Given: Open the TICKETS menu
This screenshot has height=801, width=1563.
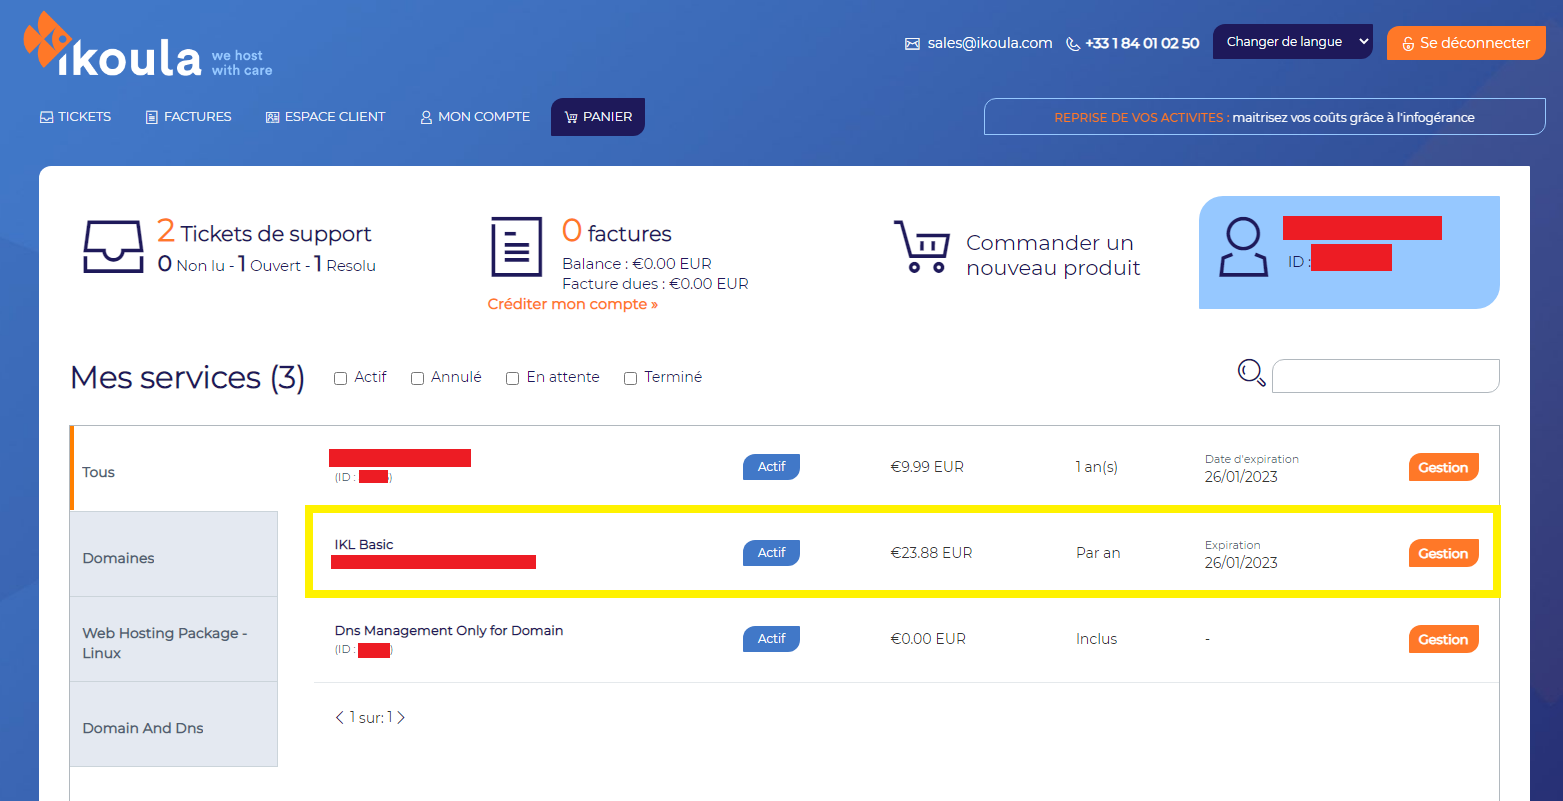Looking at the screenshot, I should pos(75,117).
